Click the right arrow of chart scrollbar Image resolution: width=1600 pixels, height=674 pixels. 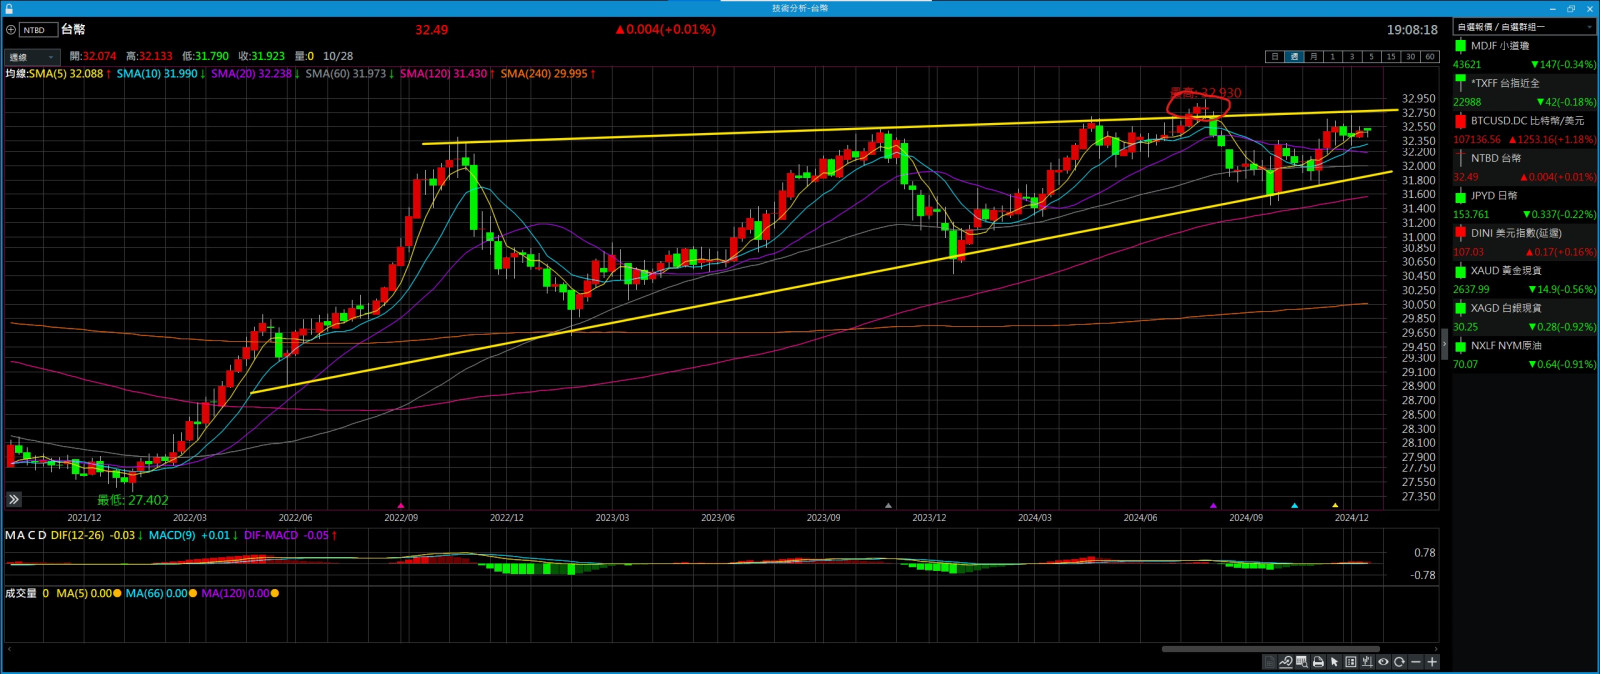(1437, 649)
